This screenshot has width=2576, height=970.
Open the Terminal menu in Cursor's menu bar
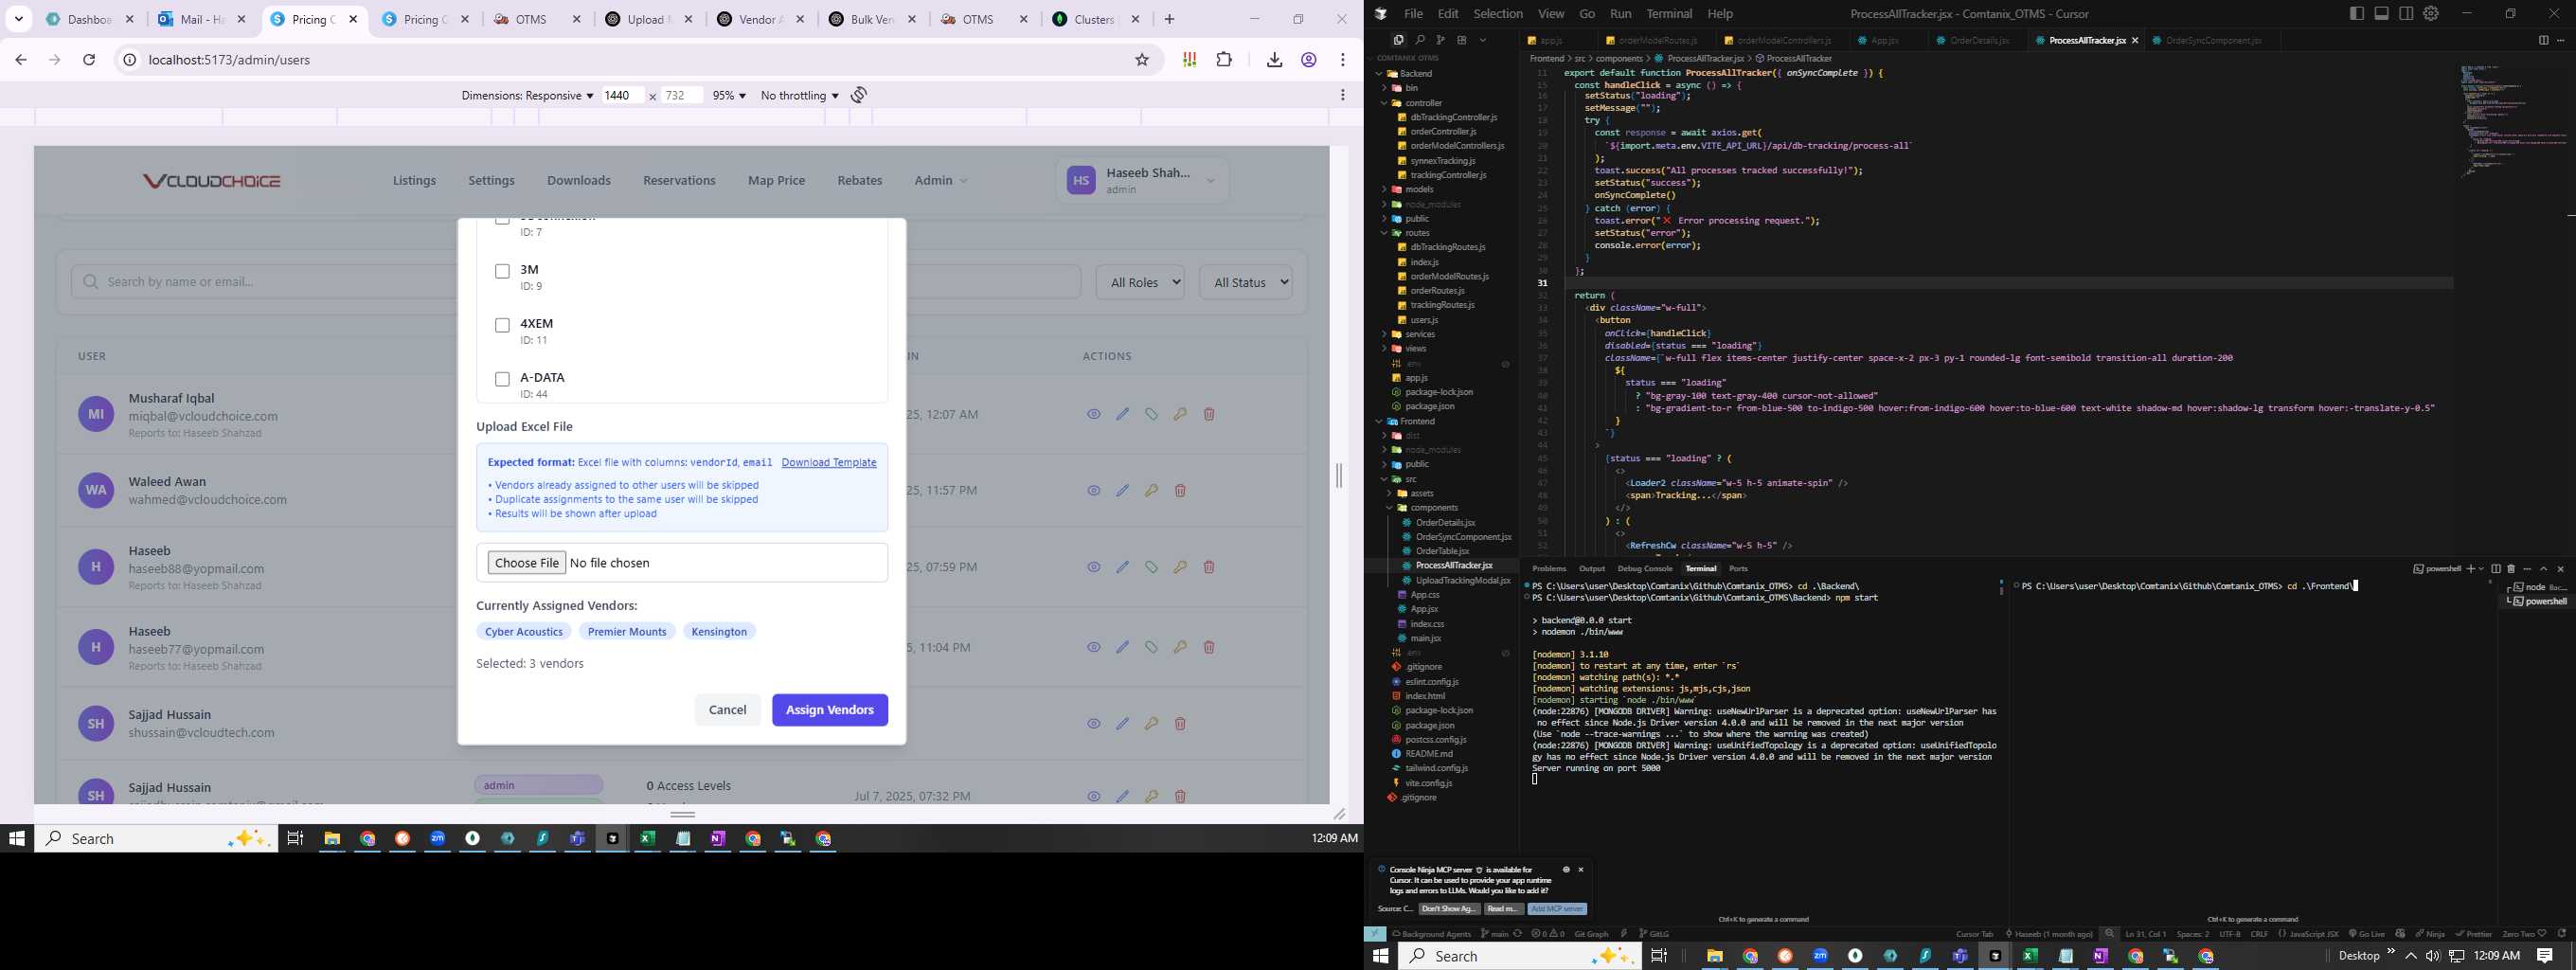(1669, 14)
